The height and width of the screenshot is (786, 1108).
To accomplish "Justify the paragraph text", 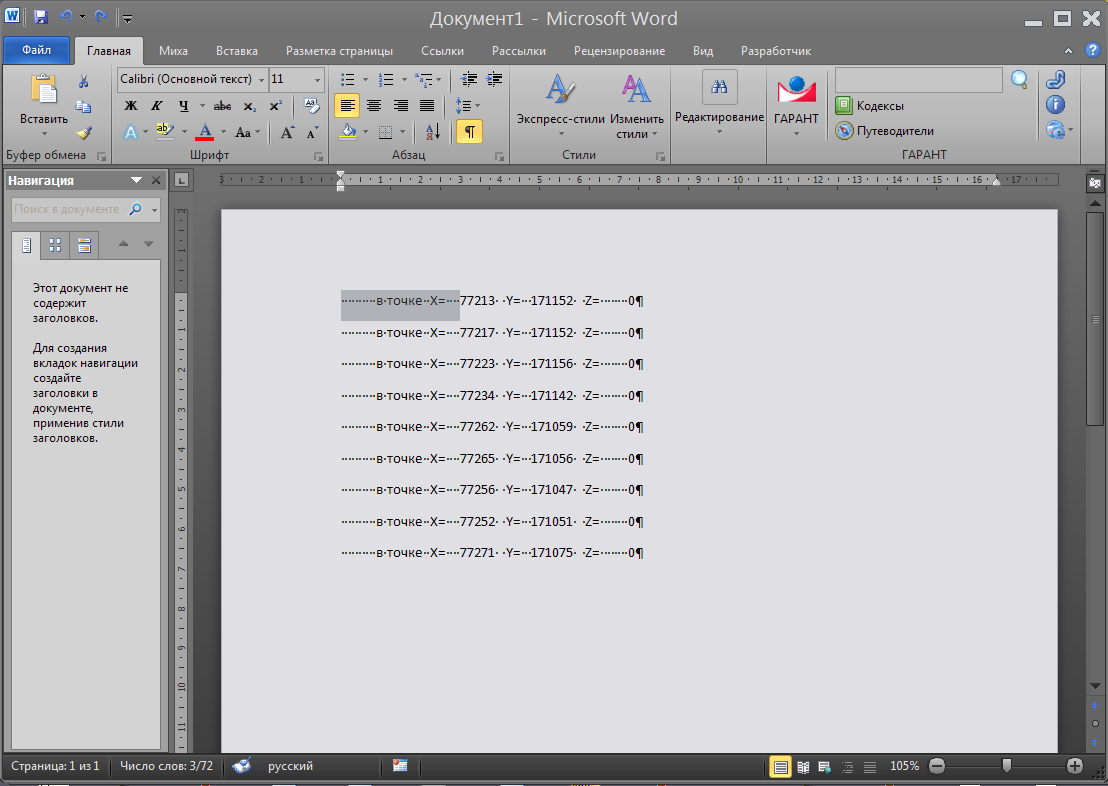I will pos(427,105).
